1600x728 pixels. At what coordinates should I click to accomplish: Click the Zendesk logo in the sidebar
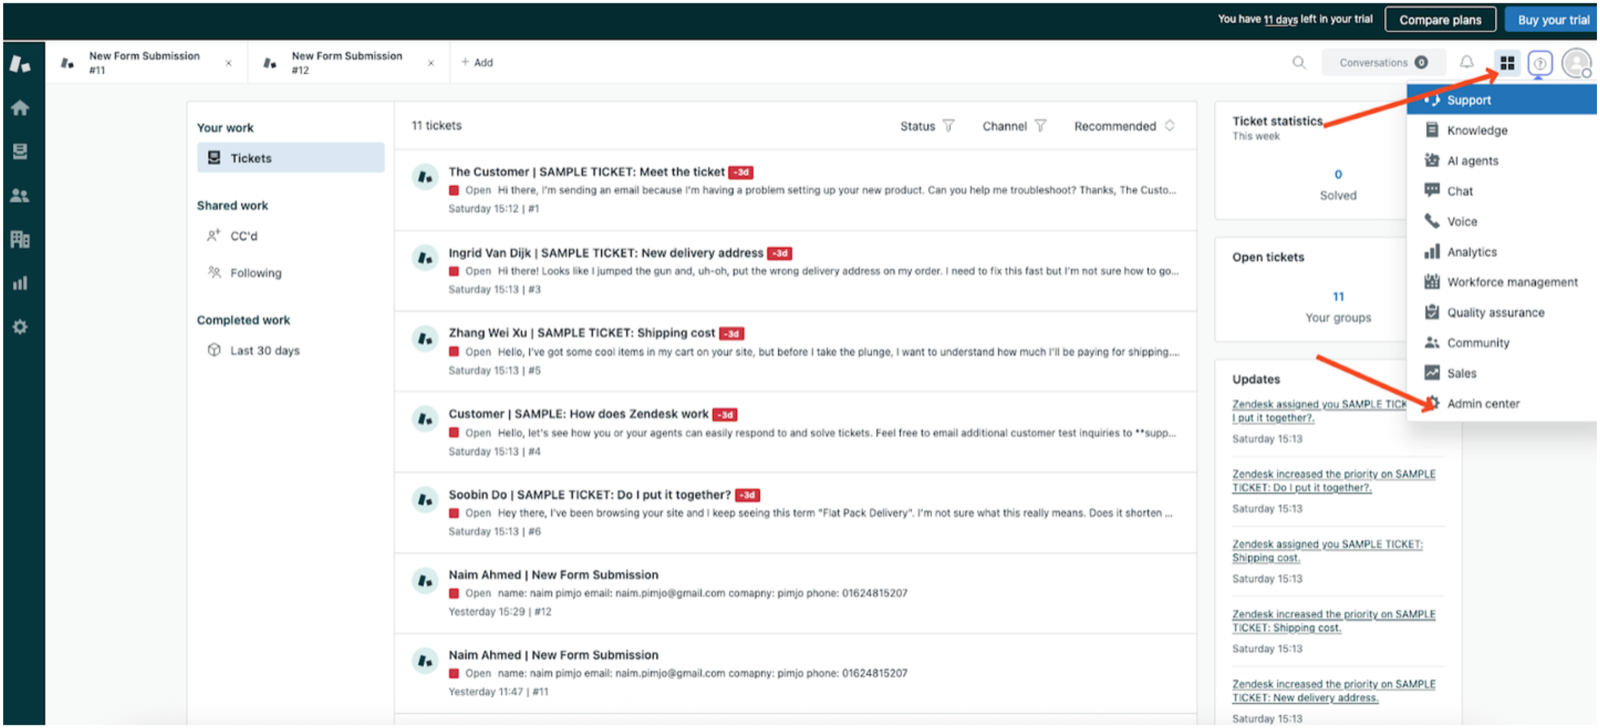click(20, 63)
